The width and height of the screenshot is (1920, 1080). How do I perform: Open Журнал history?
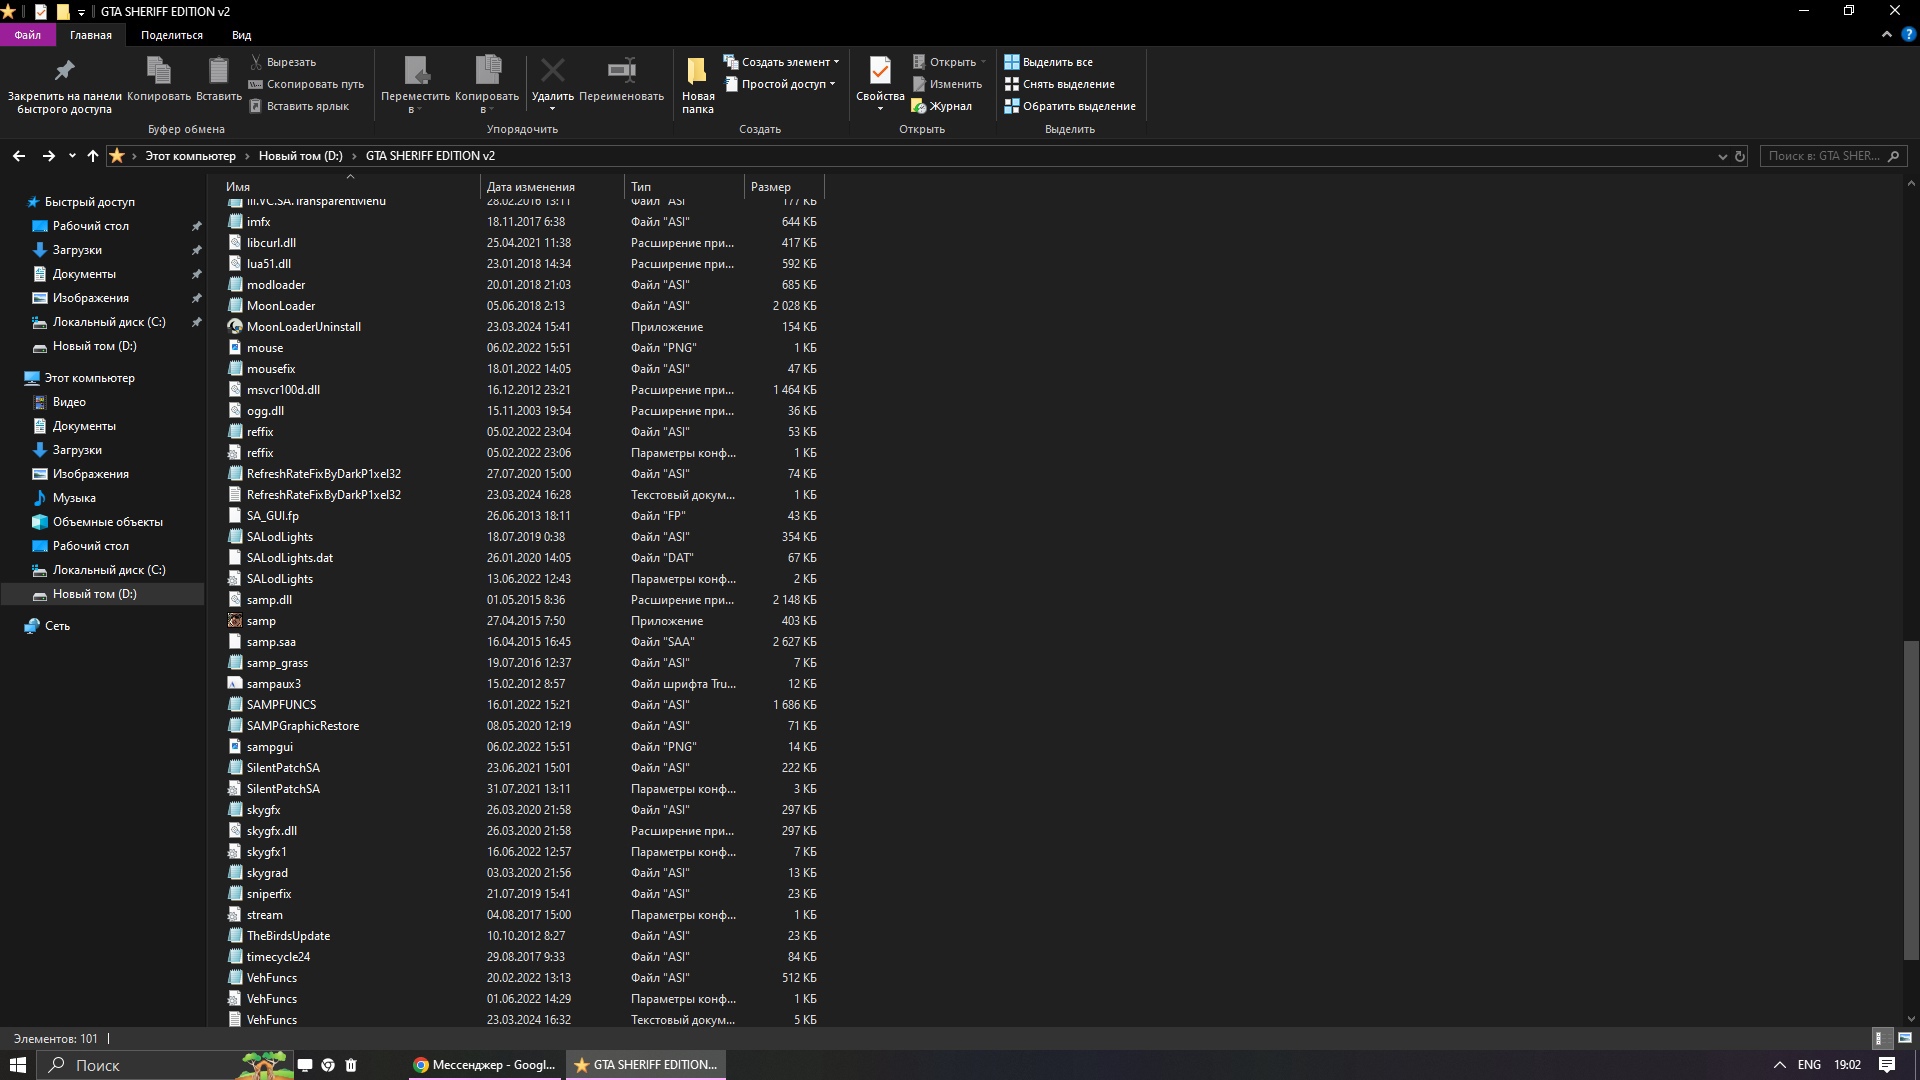pyautogui.click(x=942, y=106)
